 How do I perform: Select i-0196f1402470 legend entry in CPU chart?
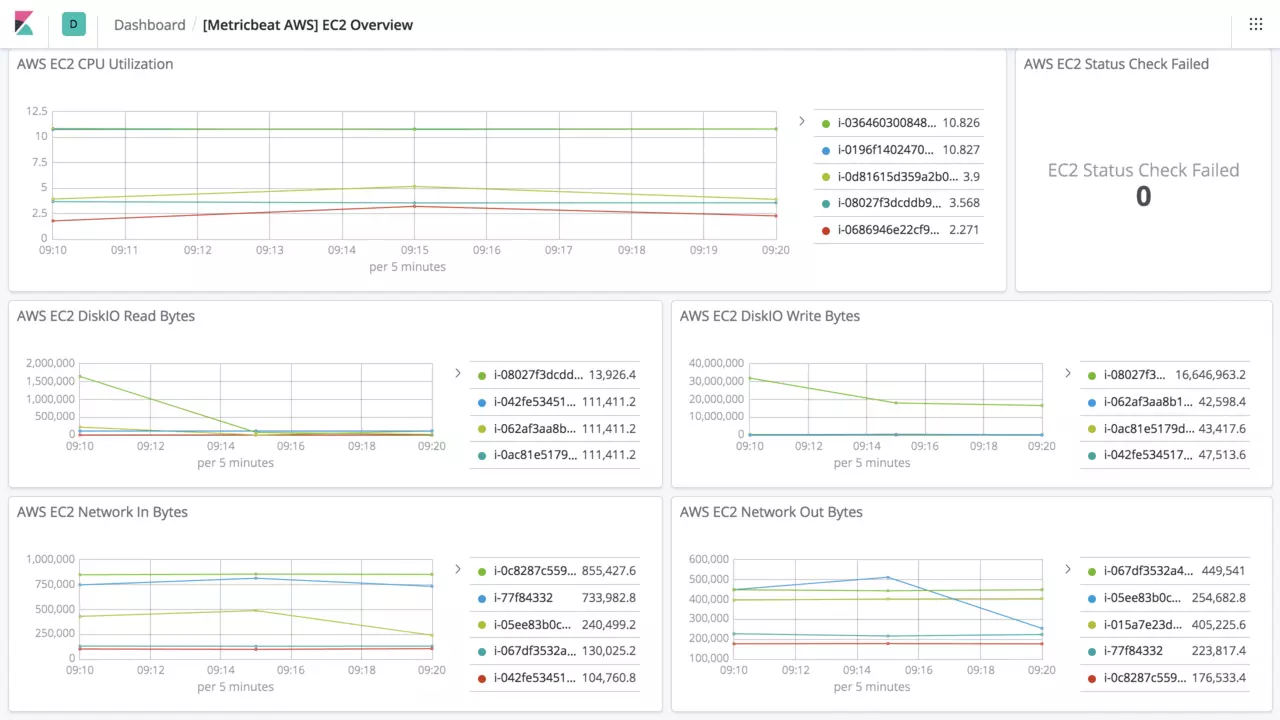886,150
